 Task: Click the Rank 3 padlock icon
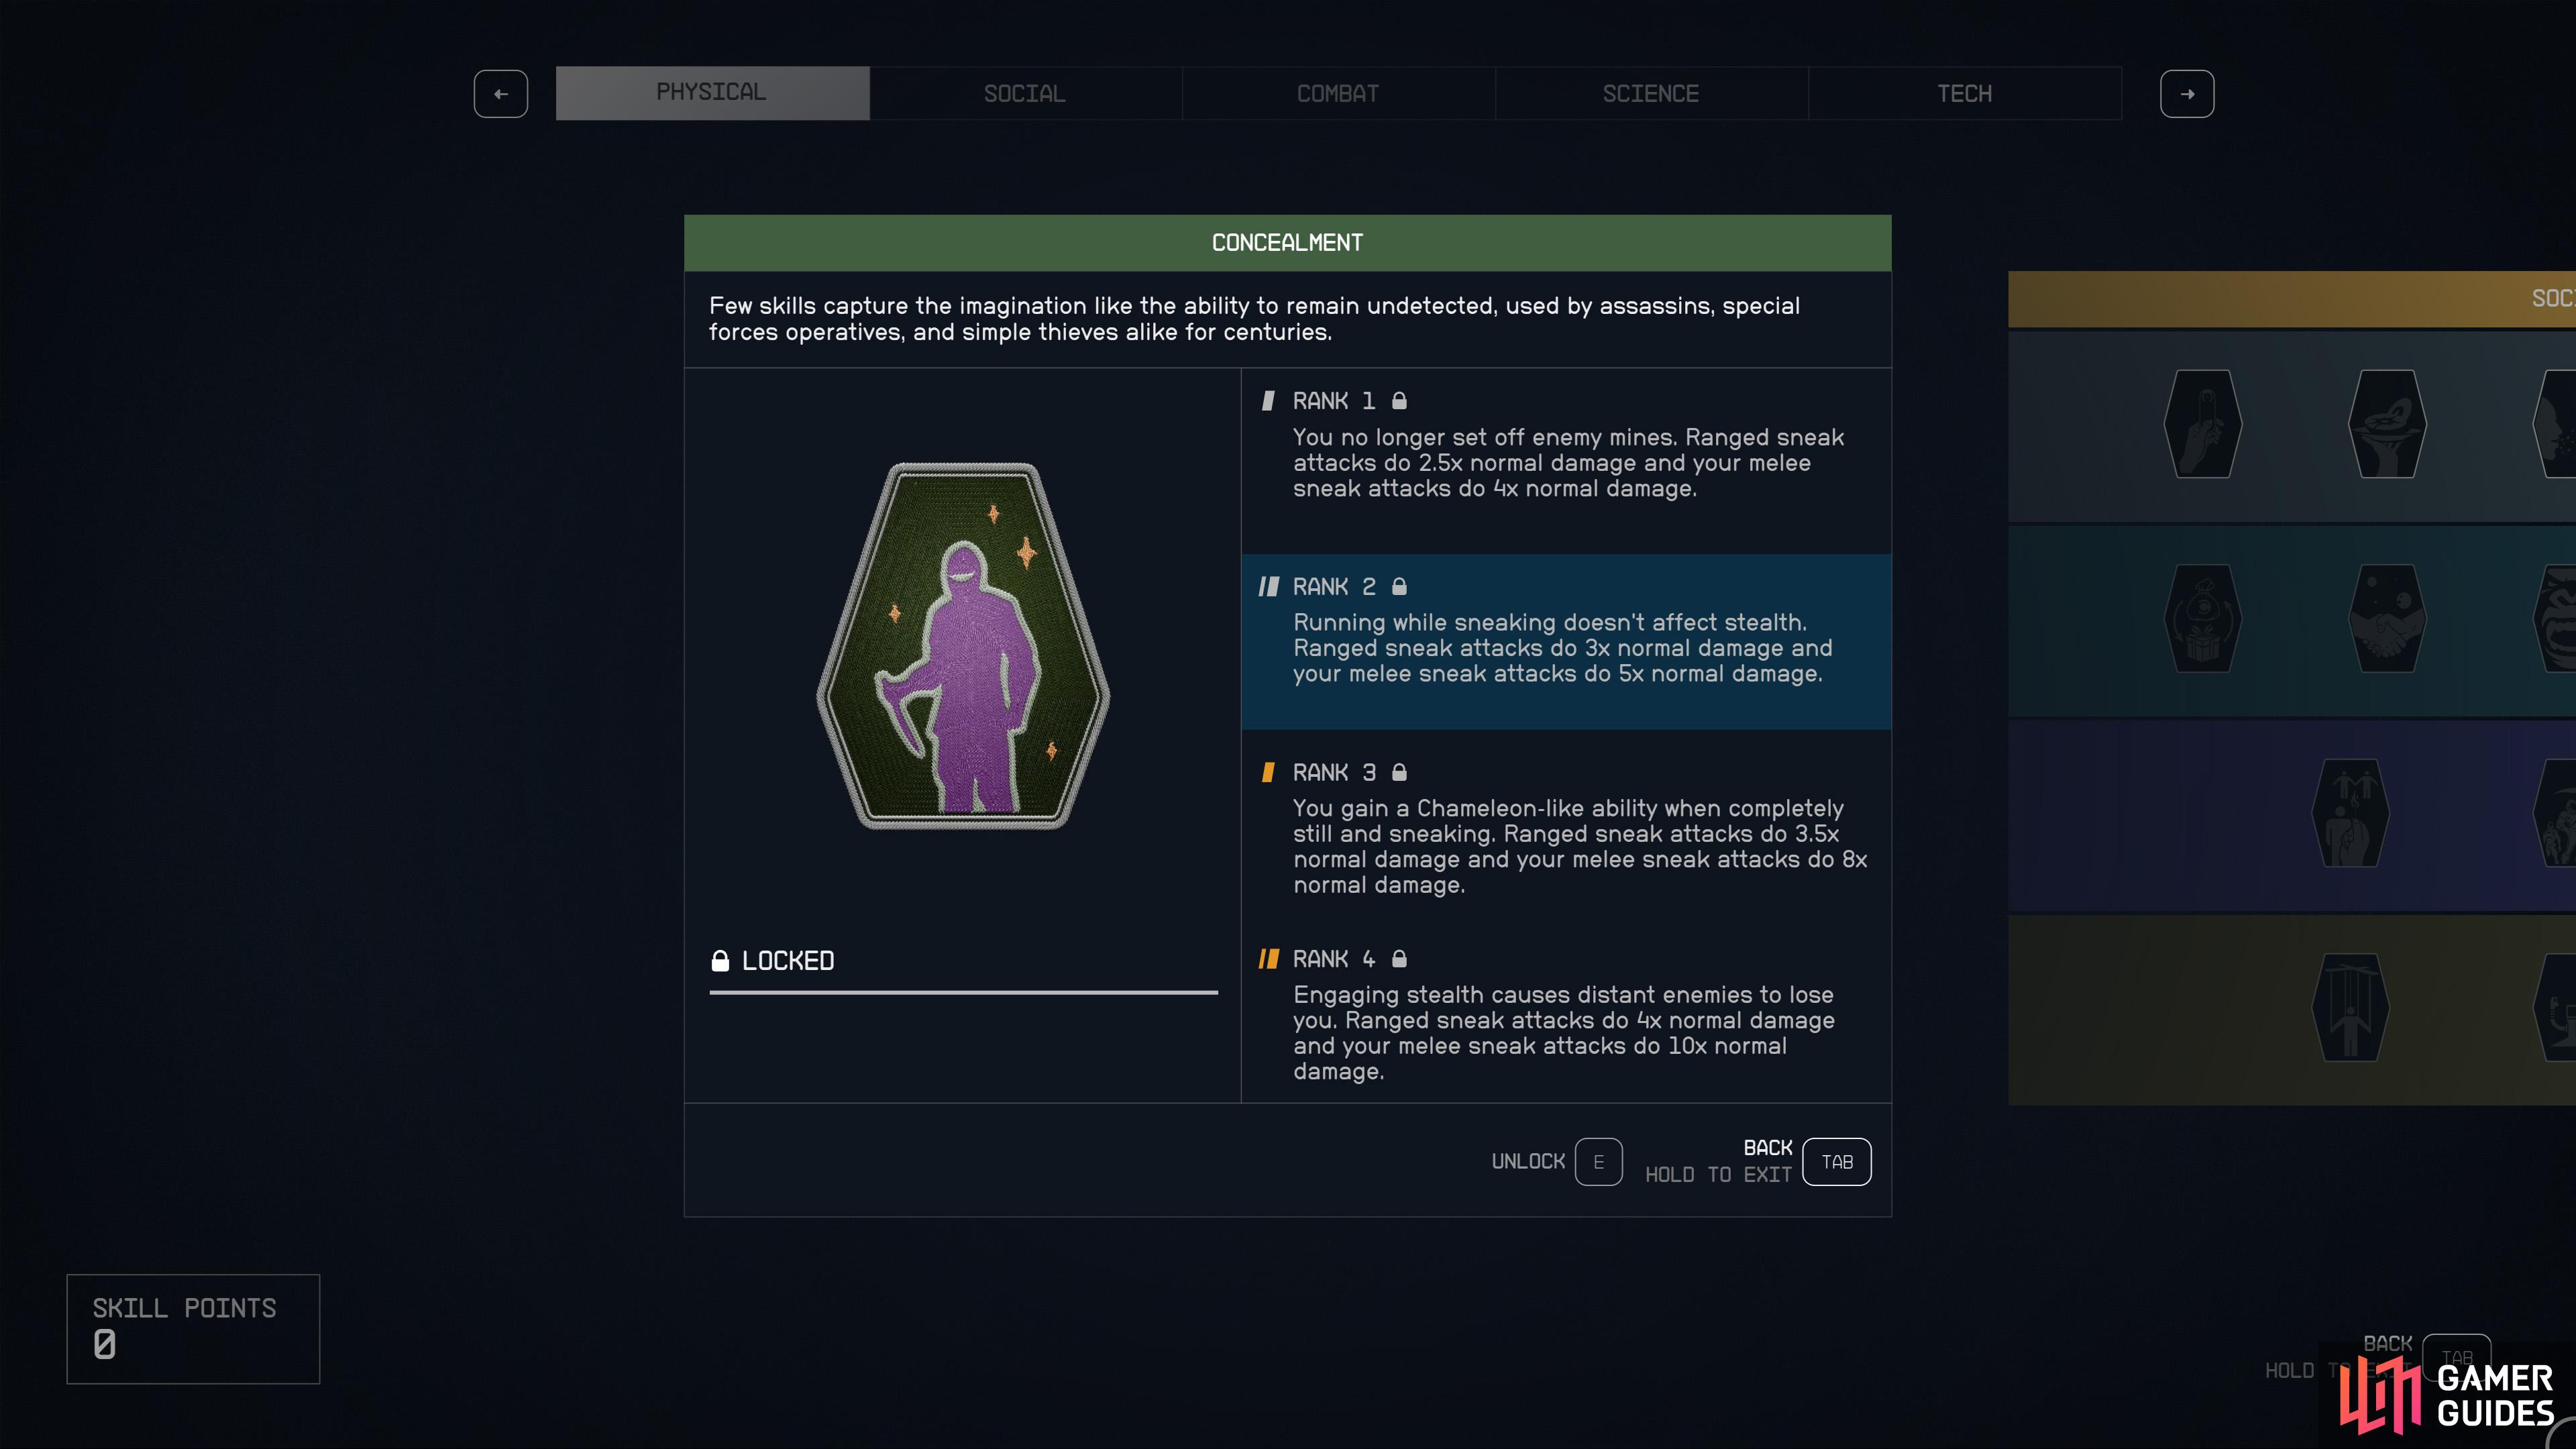click(x=1400, y=772)
